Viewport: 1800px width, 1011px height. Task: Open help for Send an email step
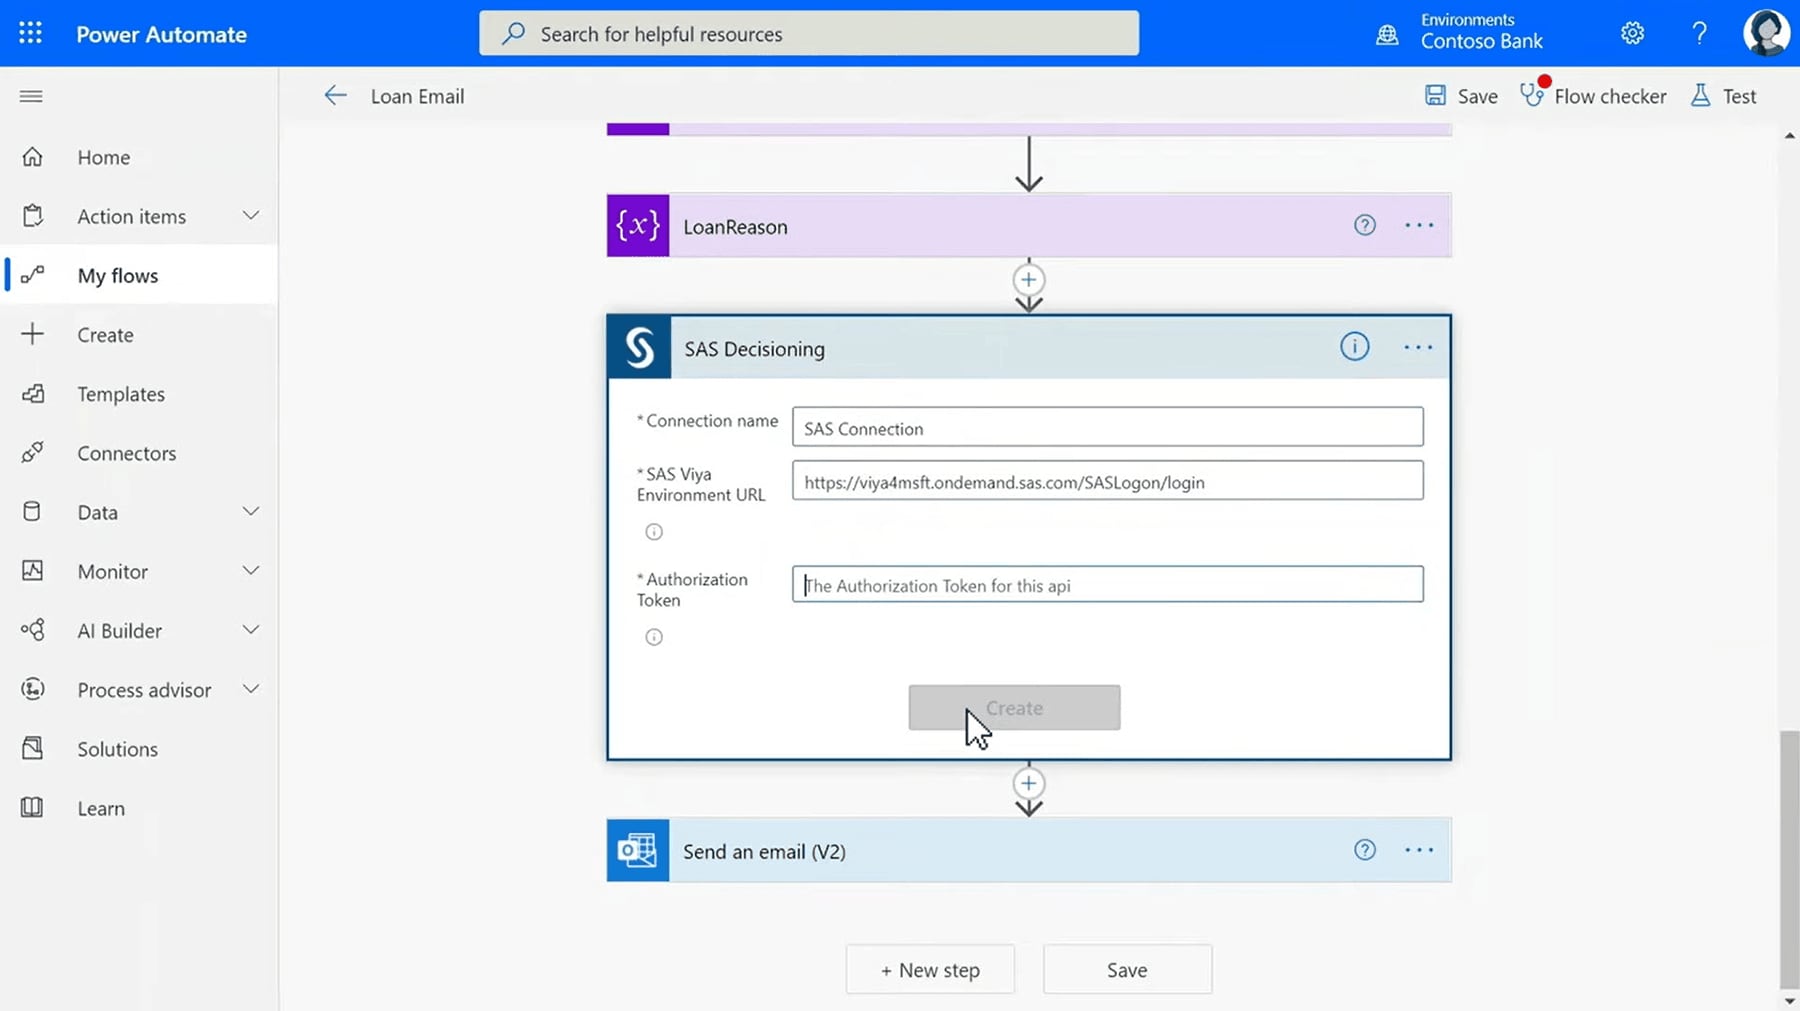click(1364, 850)
